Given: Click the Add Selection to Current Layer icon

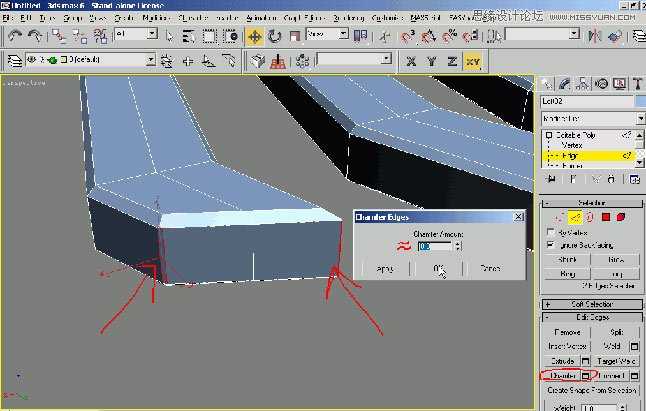Looking at the screenshot, I should 188,61.
